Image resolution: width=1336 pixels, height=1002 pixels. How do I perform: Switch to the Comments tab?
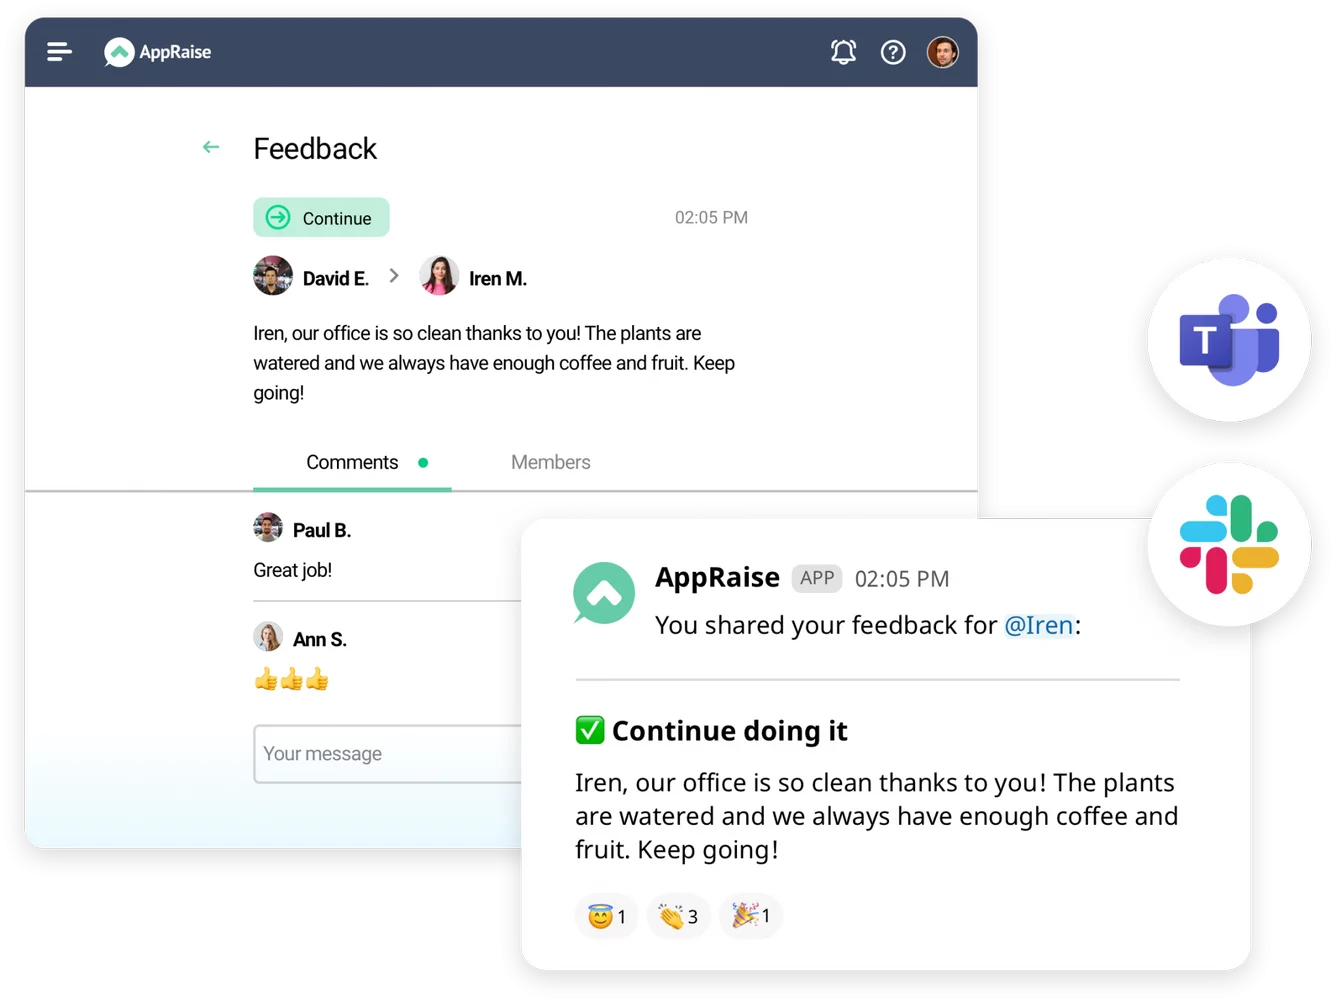click(x=352, y=462)
